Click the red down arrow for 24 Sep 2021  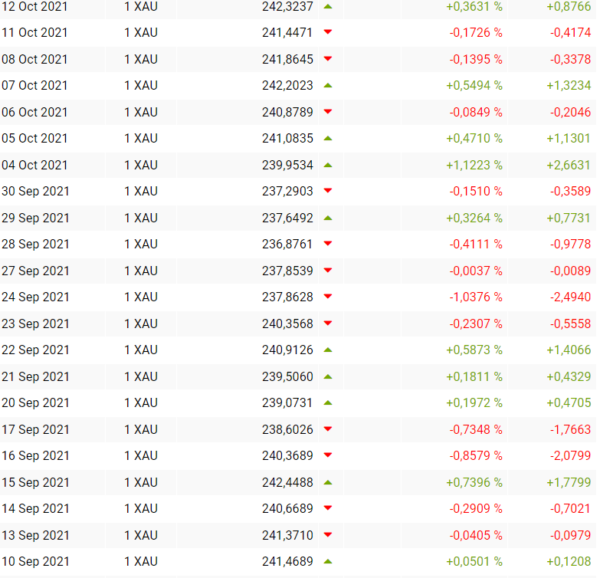click(x=328, y=296)
